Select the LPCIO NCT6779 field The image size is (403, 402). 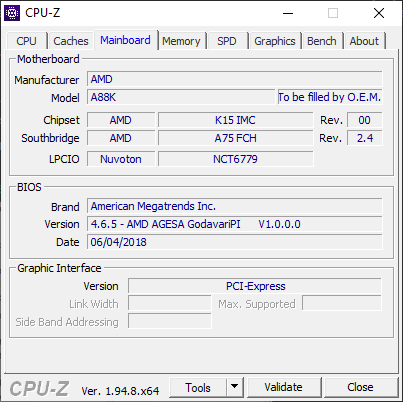pos(235,159)
